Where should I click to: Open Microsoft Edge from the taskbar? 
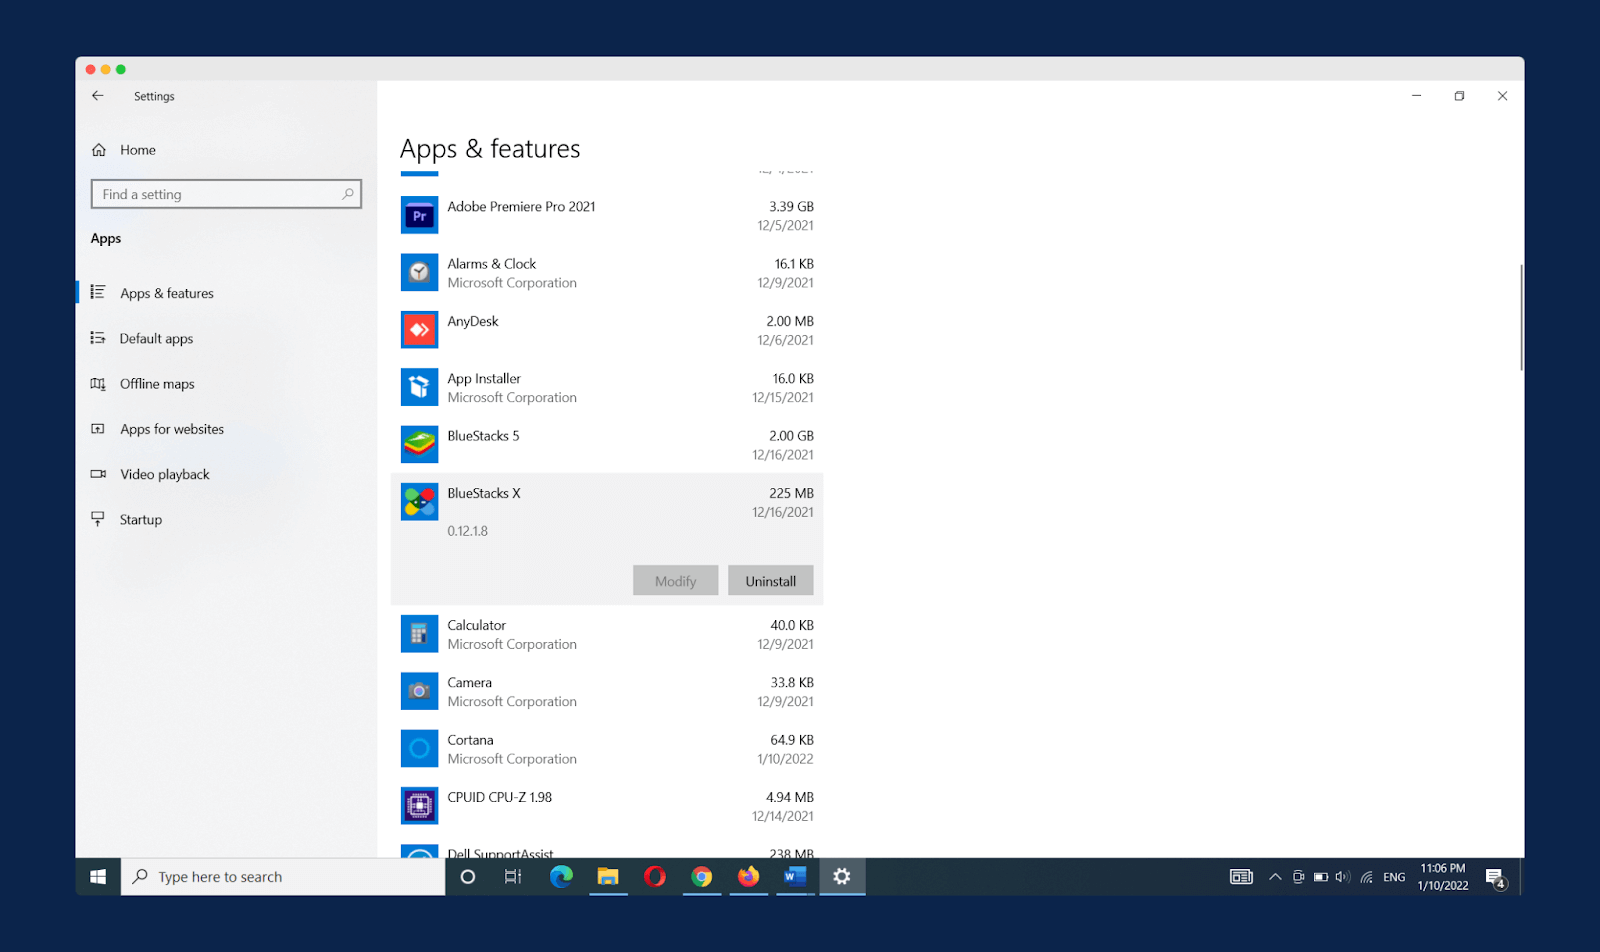click(x=561, y=877)
